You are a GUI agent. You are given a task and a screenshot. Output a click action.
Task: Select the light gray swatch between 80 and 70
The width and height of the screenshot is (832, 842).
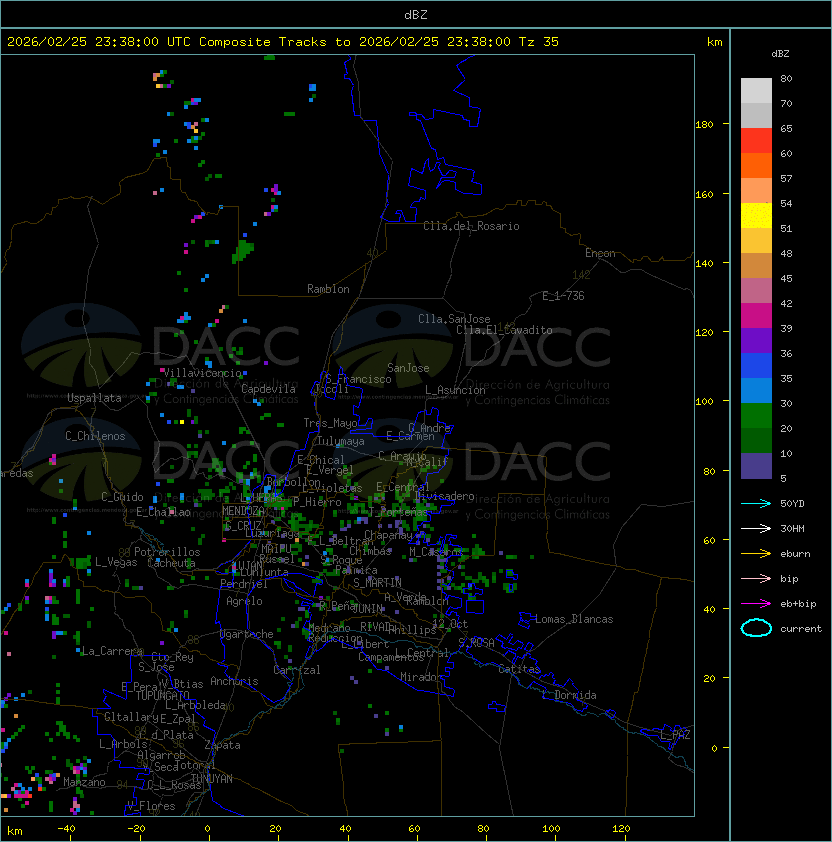click(x=756, y=91)
